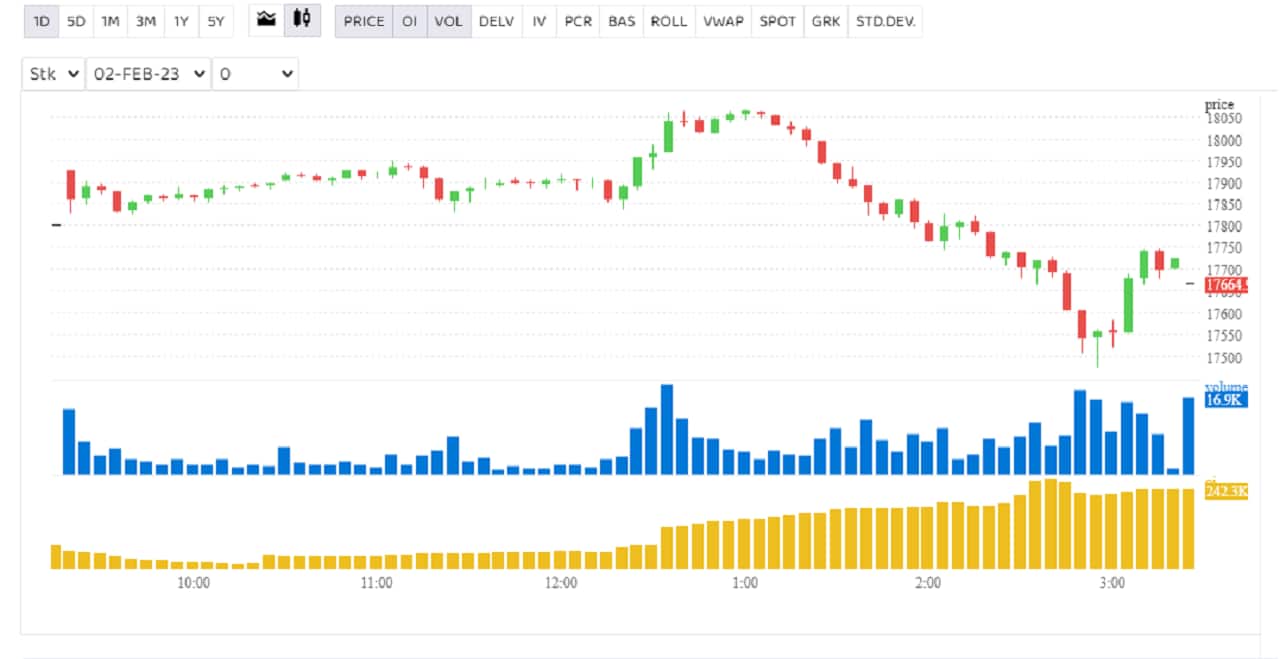Select the candlestick chart icon
The height and width of the screenshot is (659, 1280).
301,19
